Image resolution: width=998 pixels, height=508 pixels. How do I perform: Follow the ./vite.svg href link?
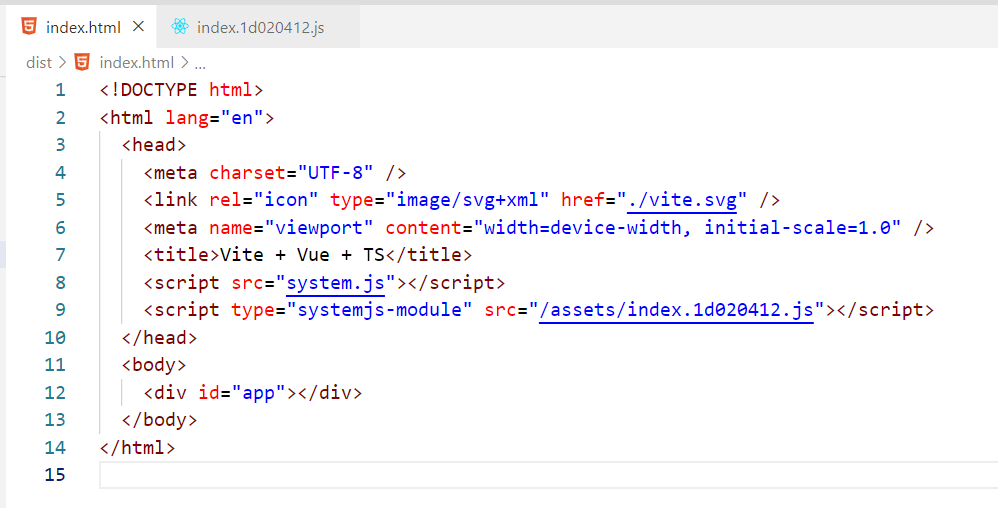[x=682, y=200]
